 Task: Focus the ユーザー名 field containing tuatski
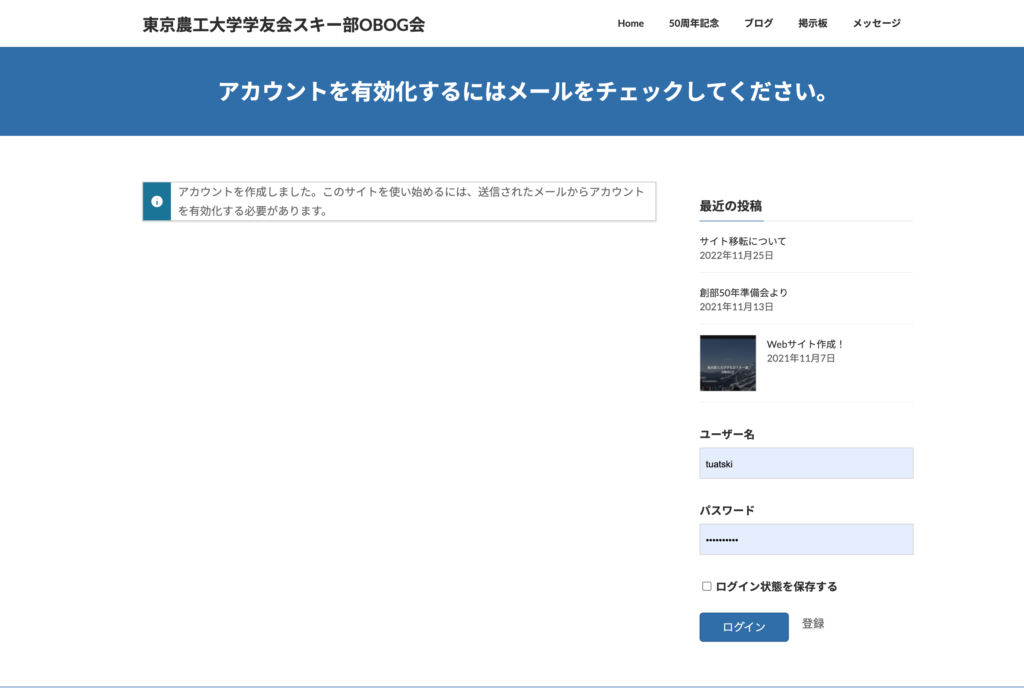[x=806, y=463]
